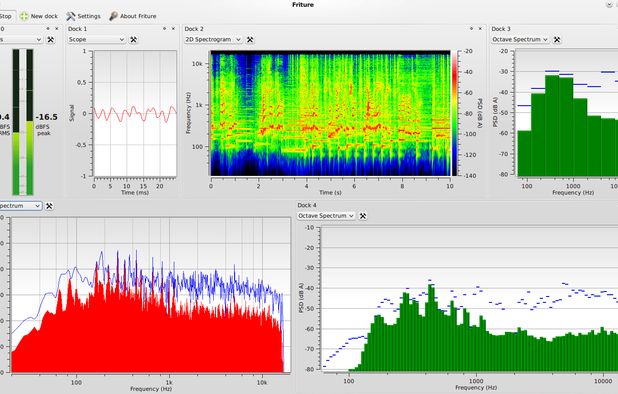Open settings tools icon for the bottom-left Spectrum dock
Viewport: 618px width, 394px height.
pyautogui.click(x=49, y=206)
